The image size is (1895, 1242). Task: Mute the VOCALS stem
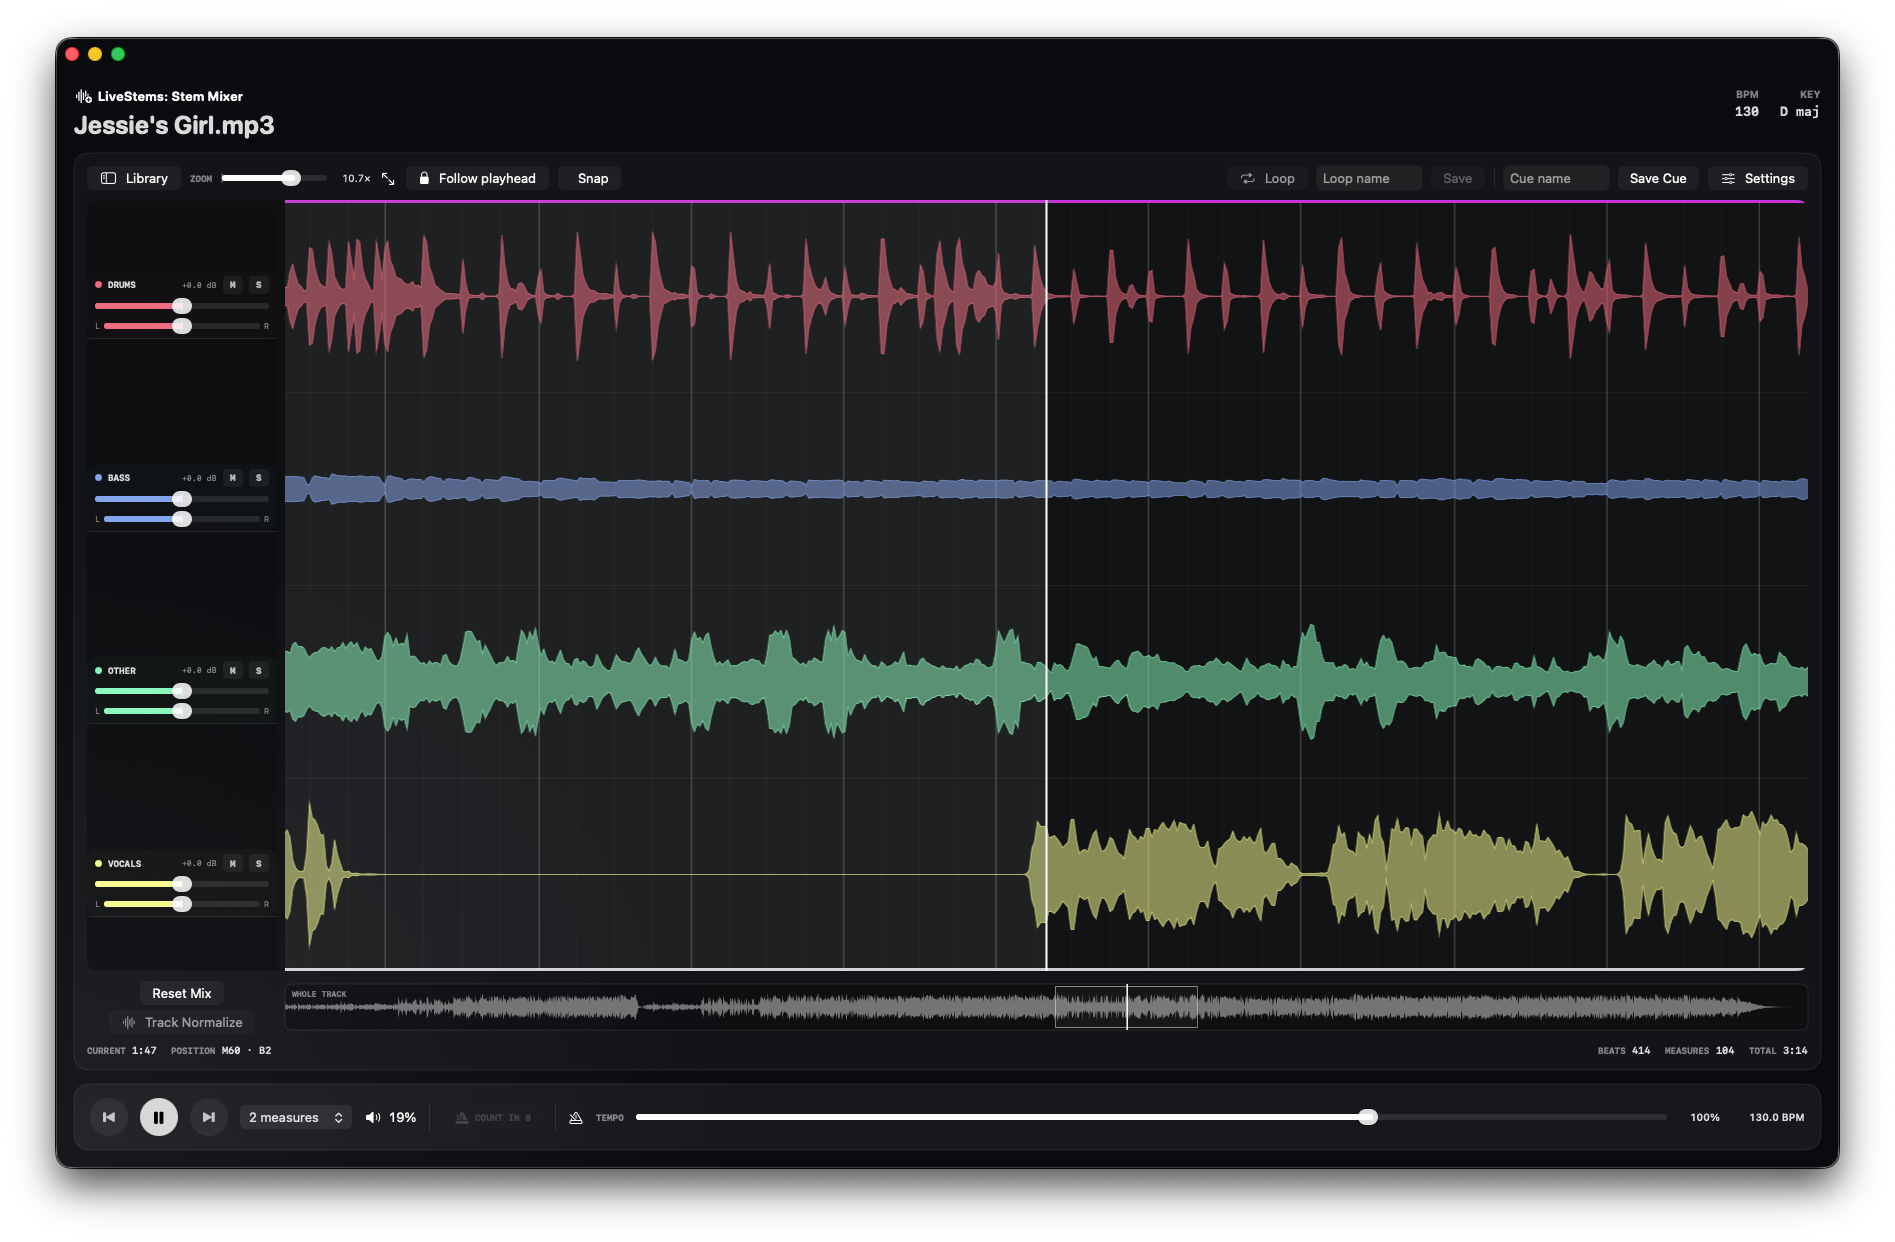[x=233, y=864]
